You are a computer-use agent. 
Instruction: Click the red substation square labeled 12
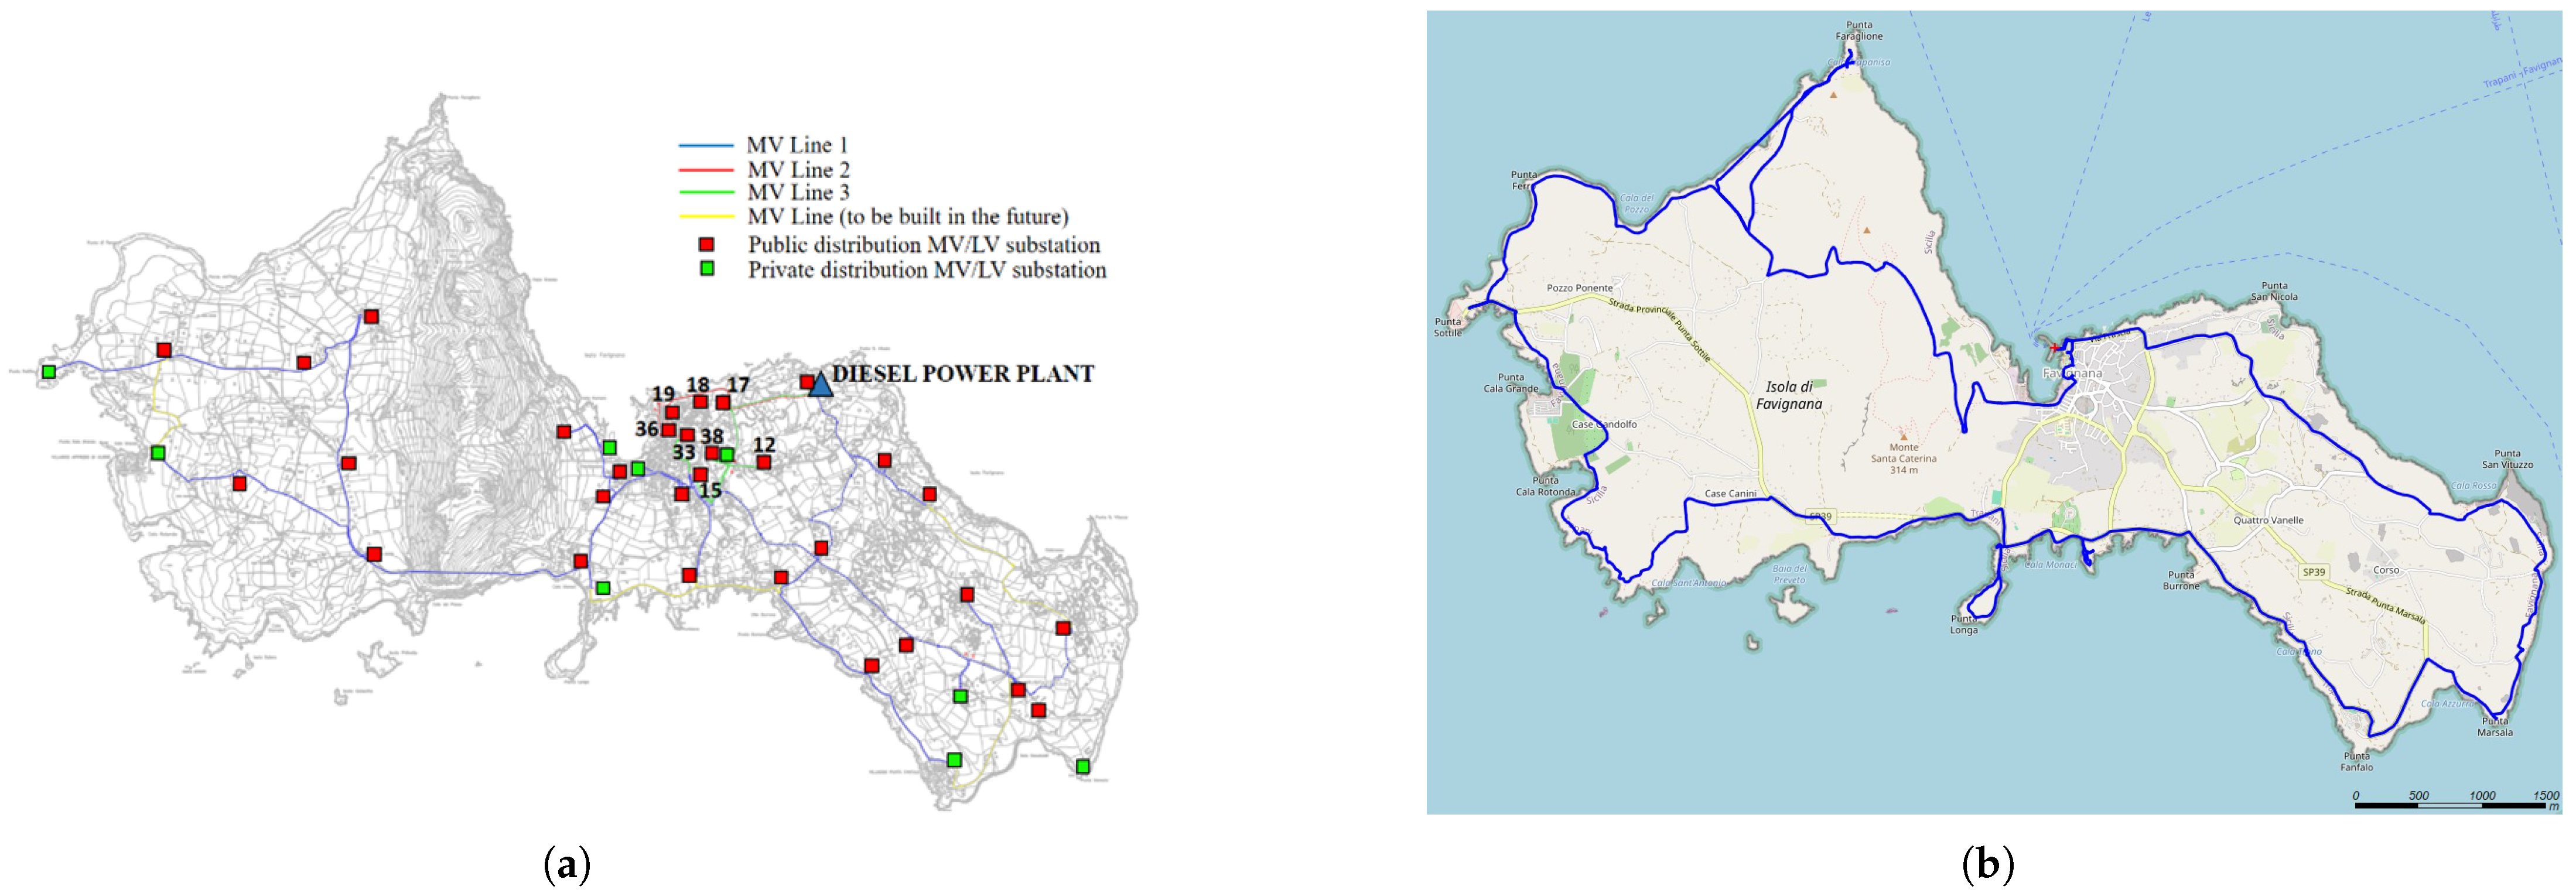(x=764, y=462)
